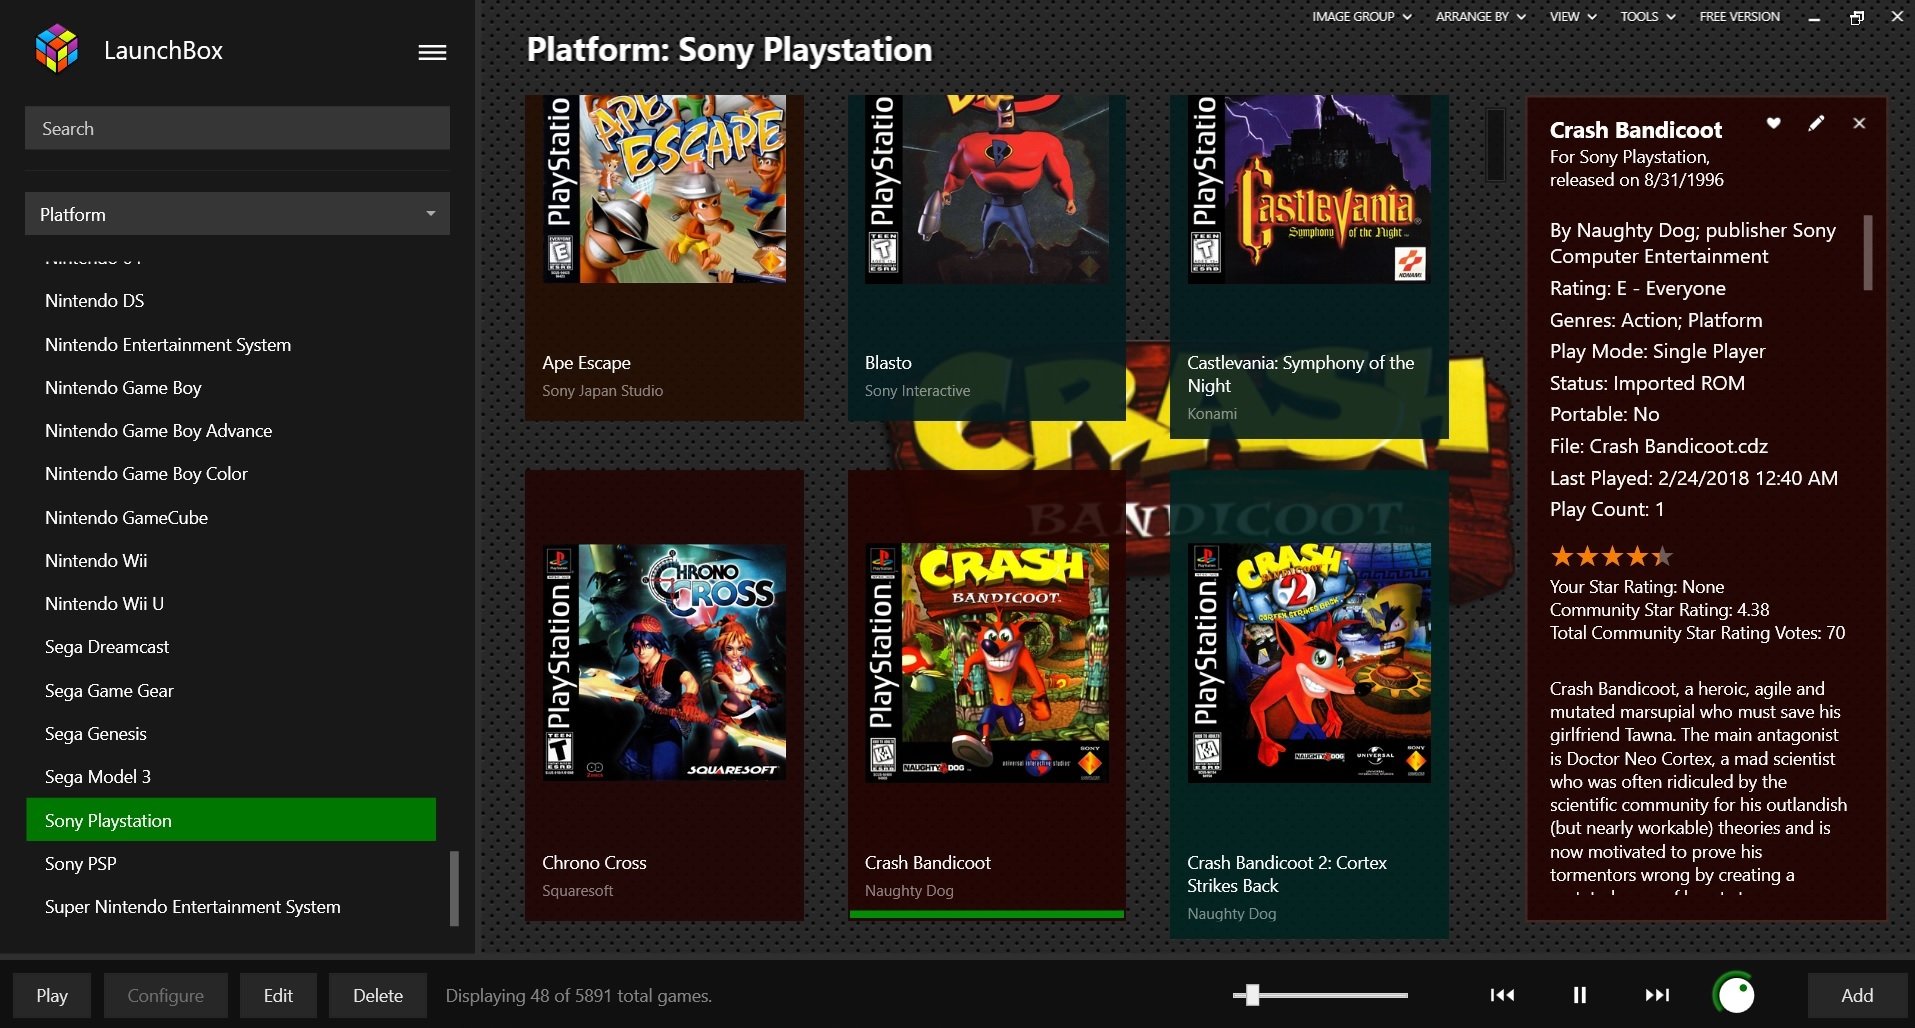Select Nintendo Wii platform

(231, 561)
